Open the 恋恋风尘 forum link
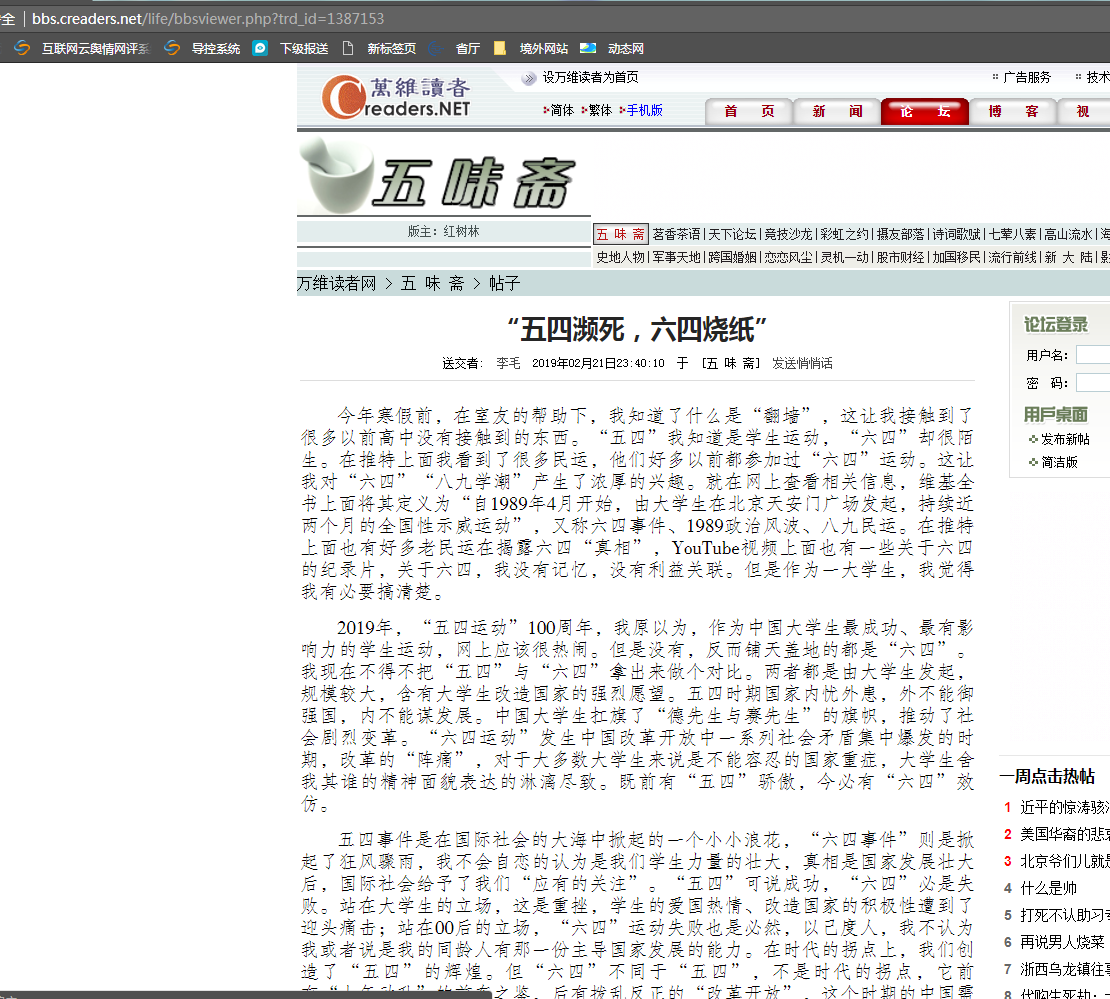Viewport: 1110px width, 999px height. pos(788,257)
